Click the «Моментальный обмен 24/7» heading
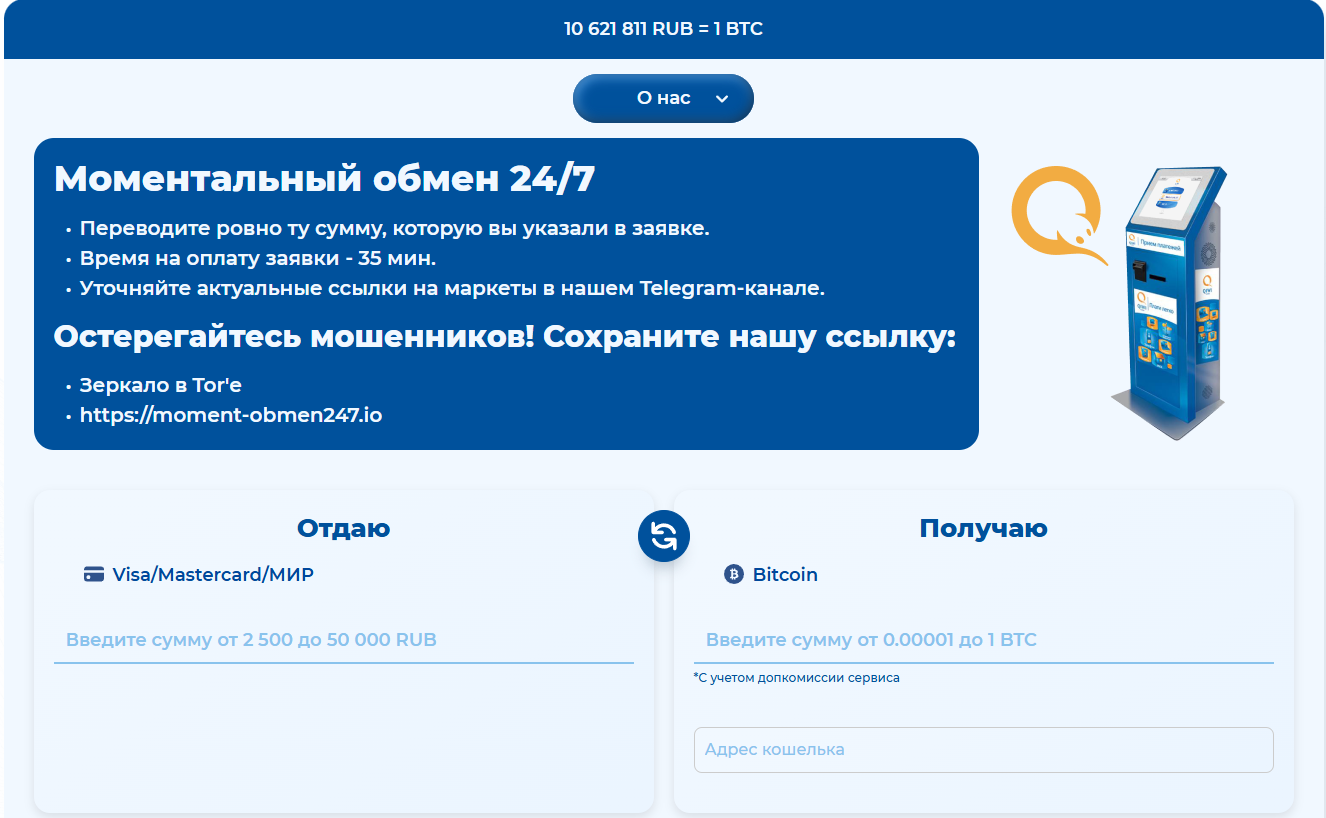Viewport: 1326px width, 818px height. (324, 179)
